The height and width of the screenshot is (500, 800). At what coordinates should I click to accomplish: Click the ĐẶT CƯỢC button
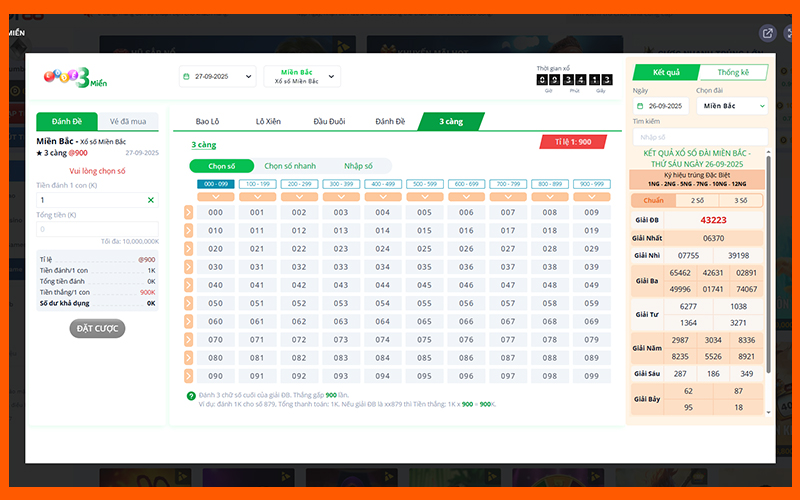[97, 329]
